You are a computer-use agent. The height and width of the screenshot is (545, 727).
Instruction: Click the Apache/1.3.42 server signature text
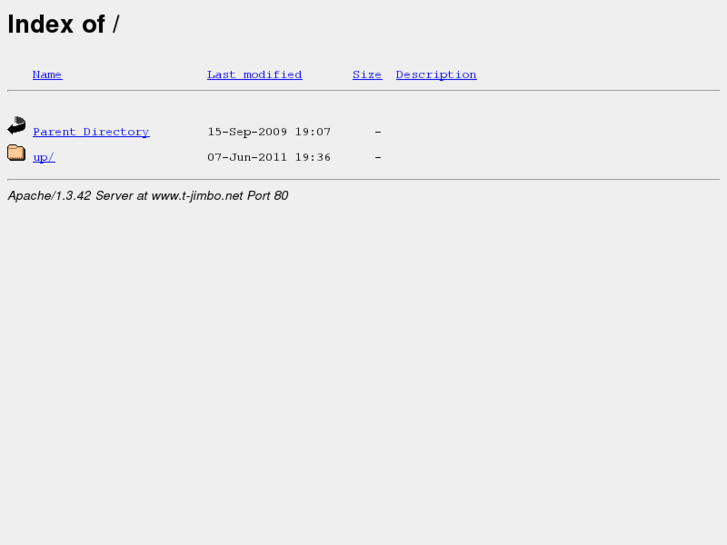[148, 196]
